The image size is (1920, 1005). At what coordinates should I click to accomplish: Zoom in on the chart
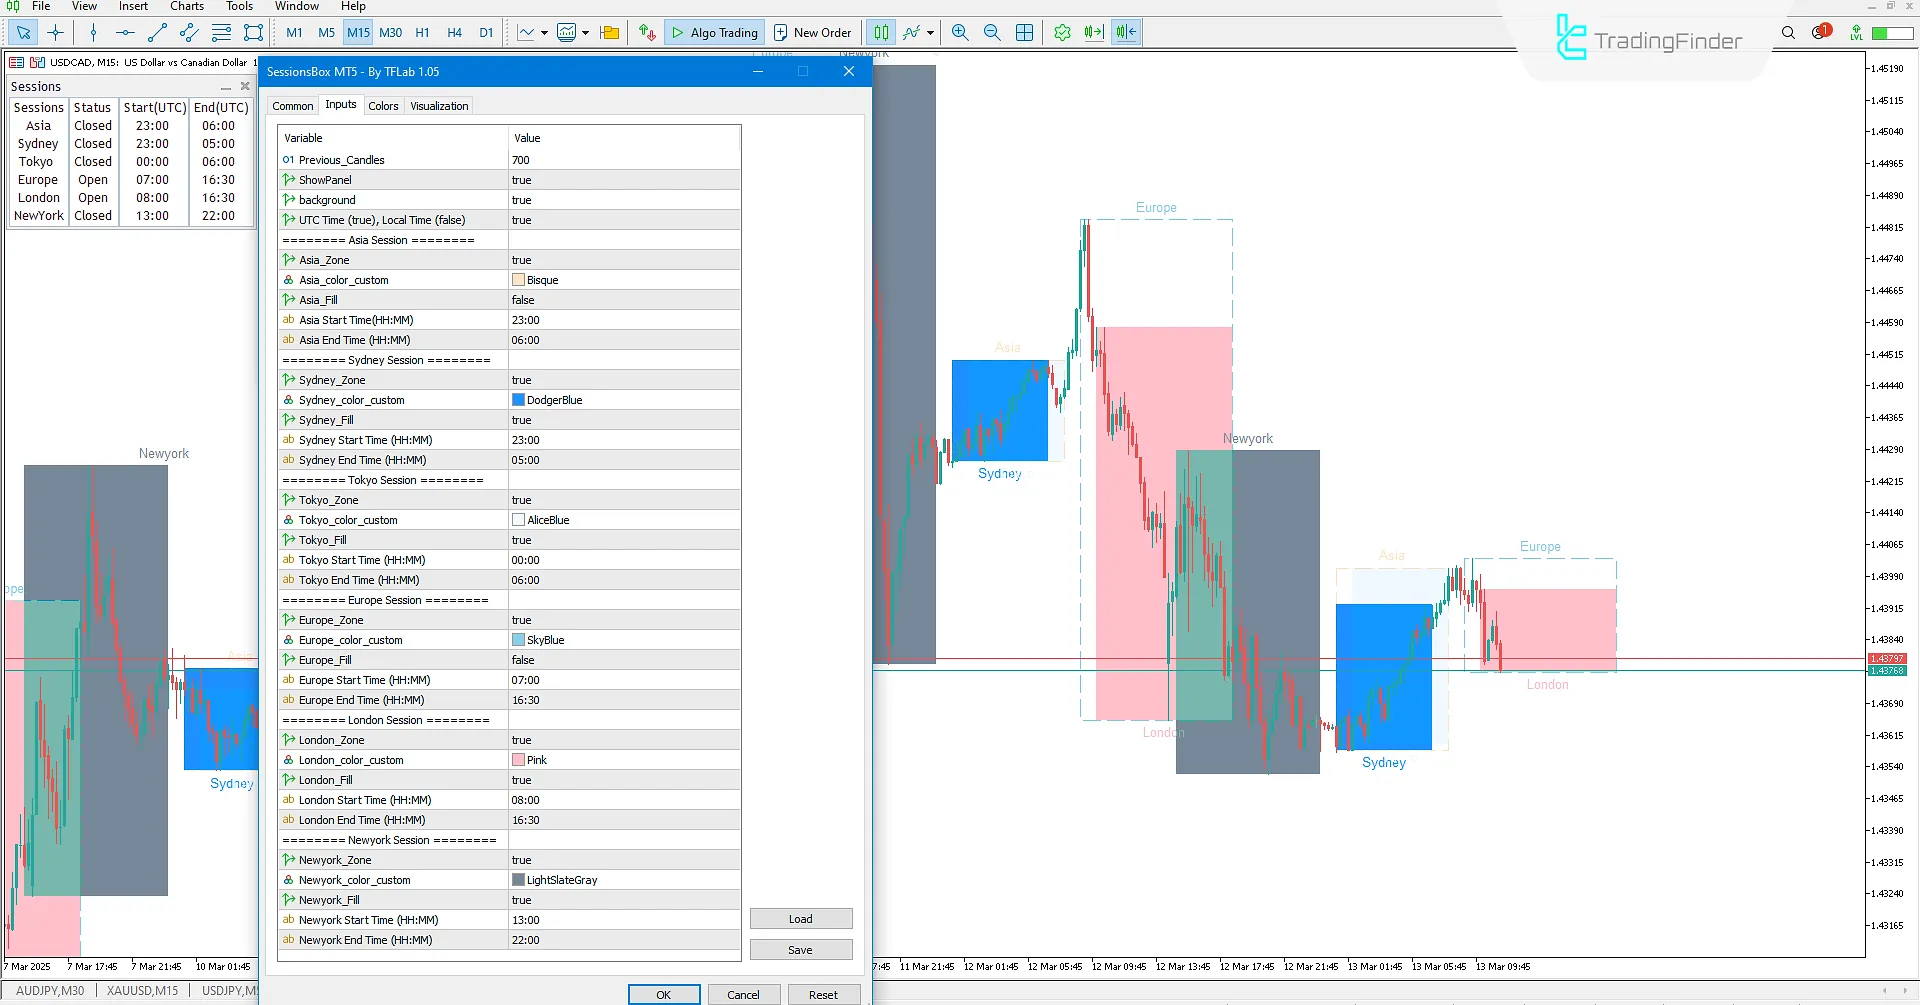pos(959,32)
